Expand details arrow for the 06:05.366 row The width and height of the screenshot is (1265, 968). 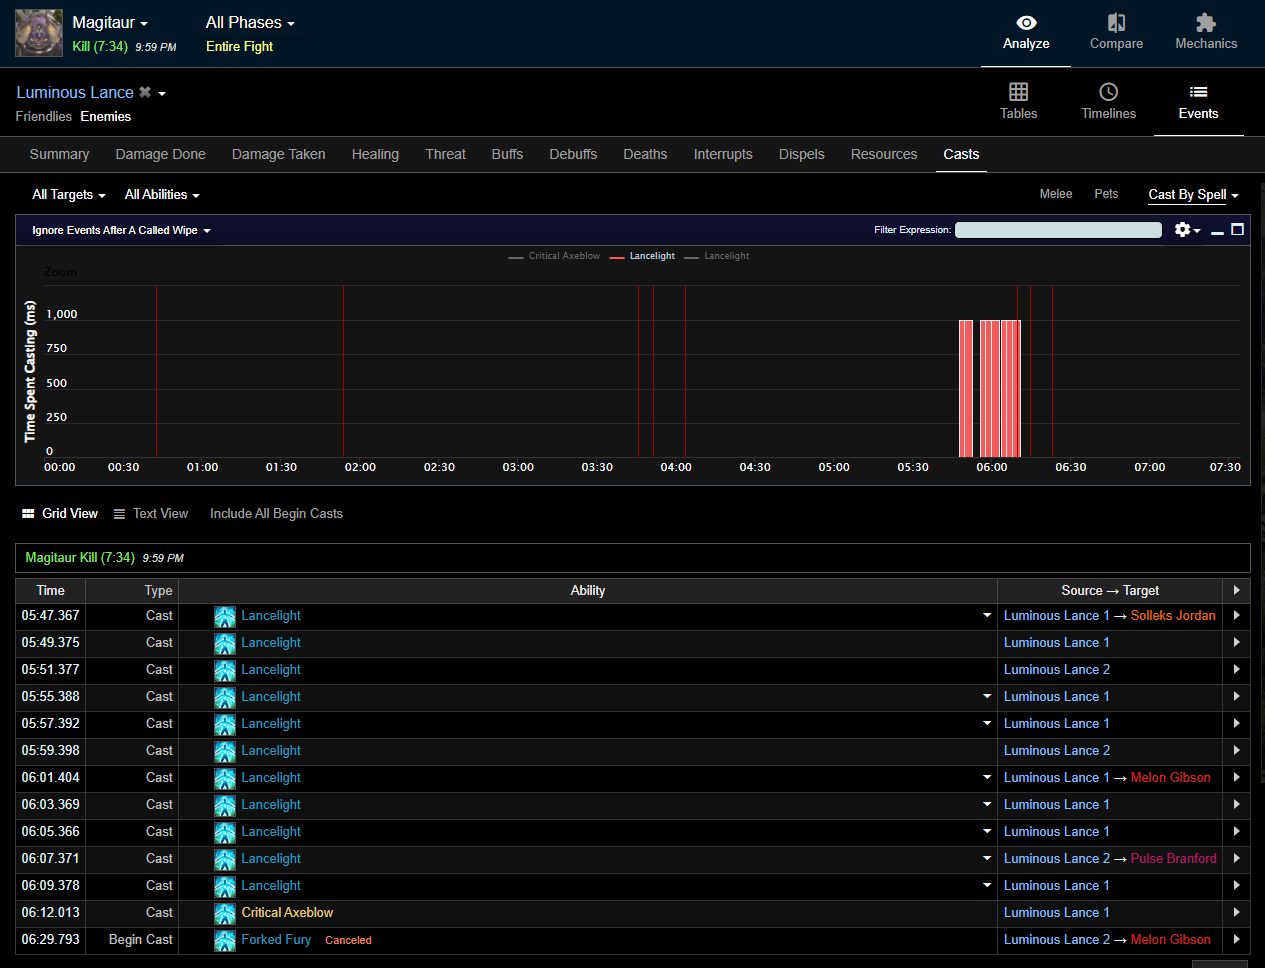(1236, 832)
